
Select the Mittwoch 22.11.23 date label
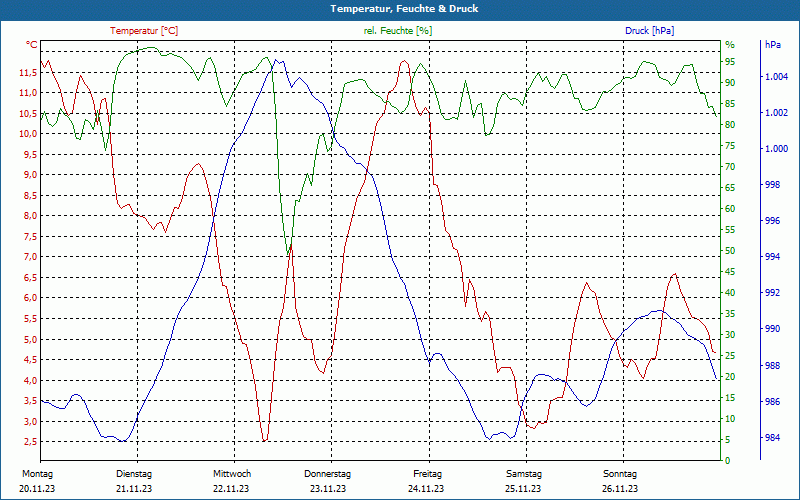click(231, 481)
